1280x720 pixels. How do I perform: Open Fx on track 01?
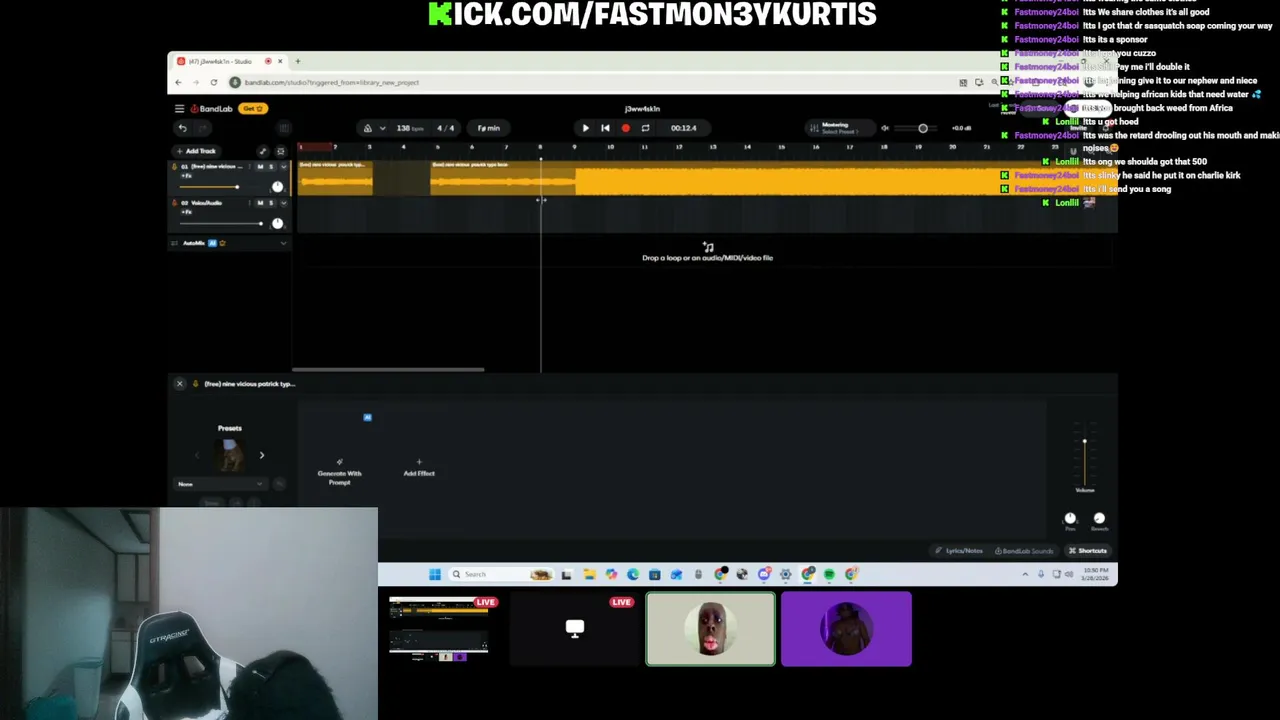pos(186,176)
